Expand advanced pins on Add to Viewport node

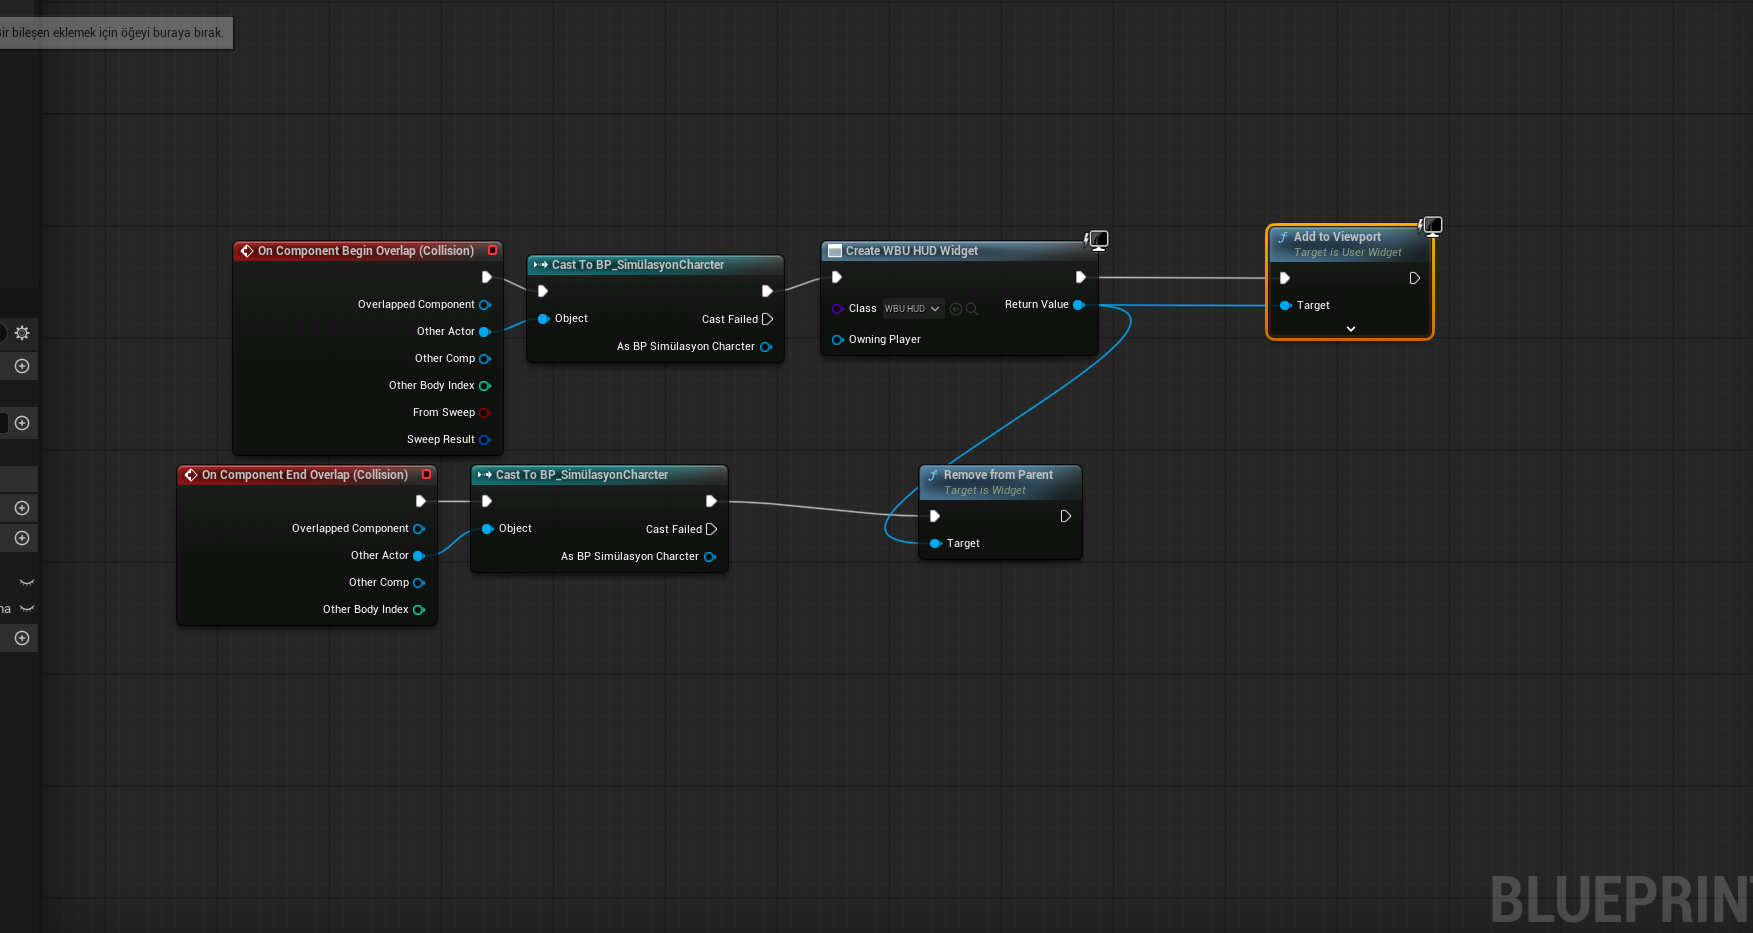[1351, 329]
